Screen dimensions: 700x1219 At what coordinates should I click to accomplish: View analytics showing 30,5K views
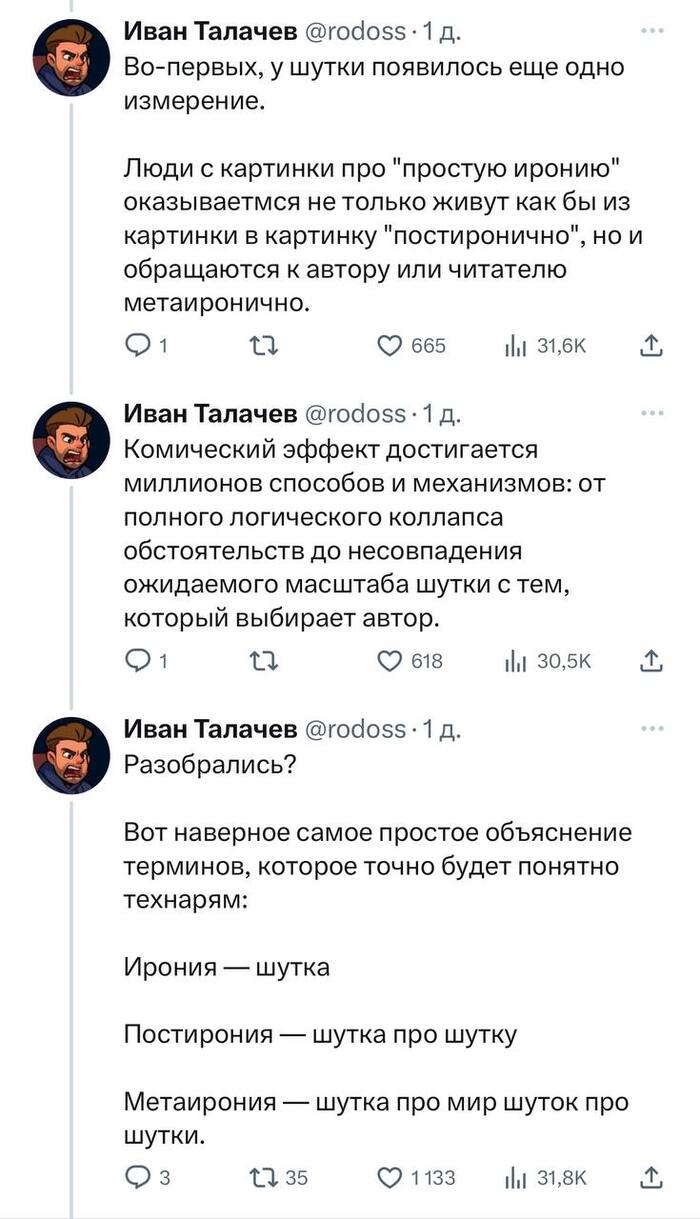click(x=514, y=661)
